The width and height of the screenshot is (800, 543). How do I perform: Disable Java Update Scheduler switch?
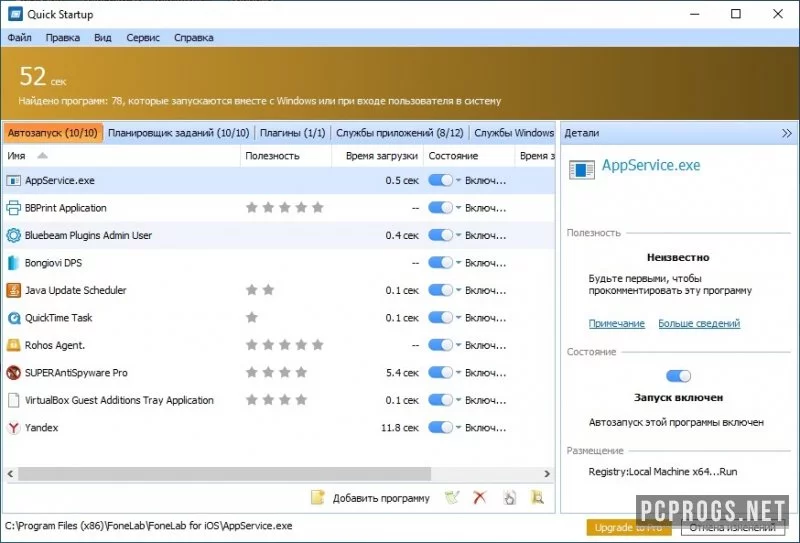click(440, 290)
